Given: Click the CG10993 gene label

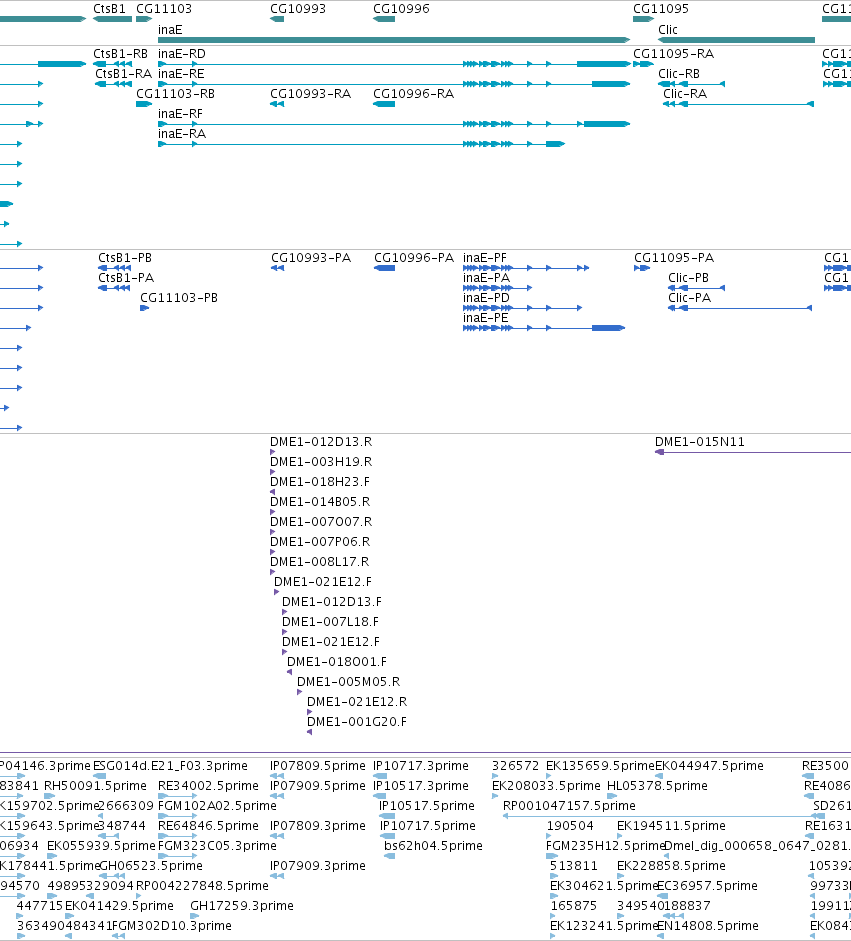Looking at the screenshot, I should [298, 9].
